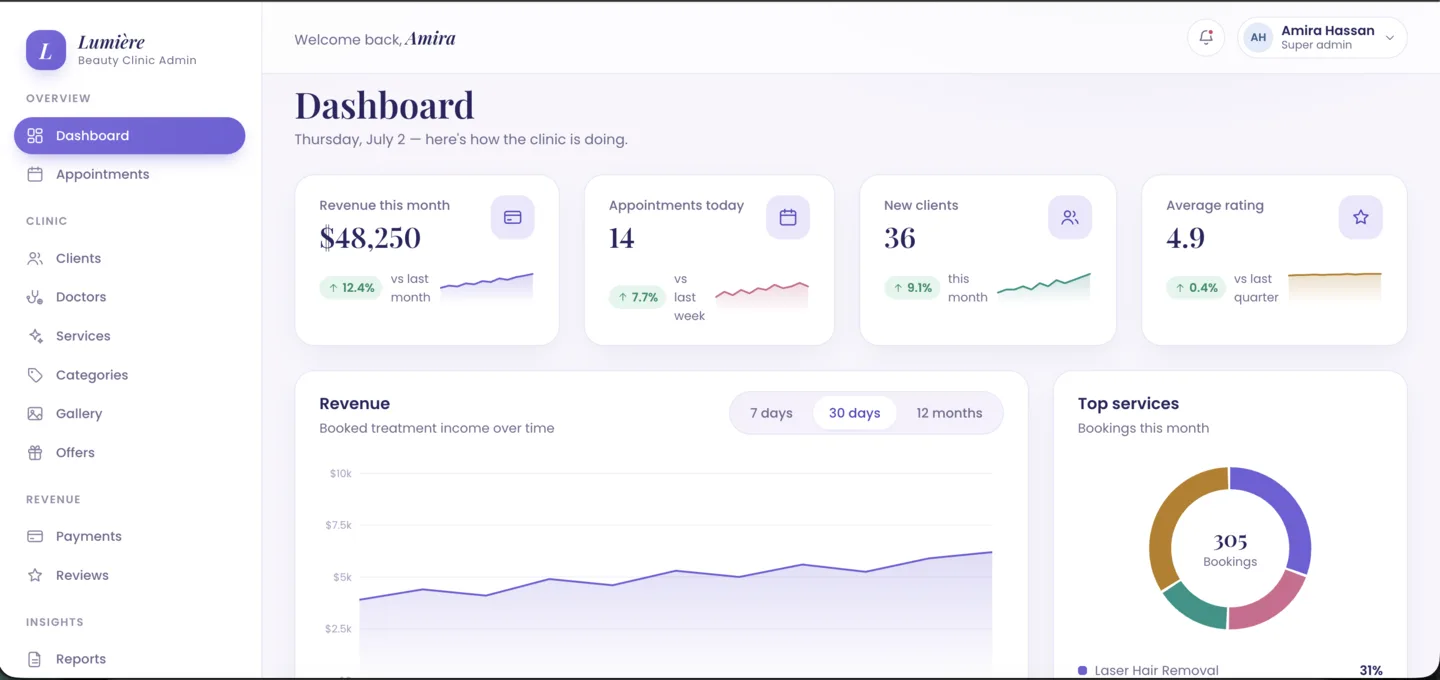Click the 4.9 average rating value
Viewport: 1440px width, 680px height.
1185,238
